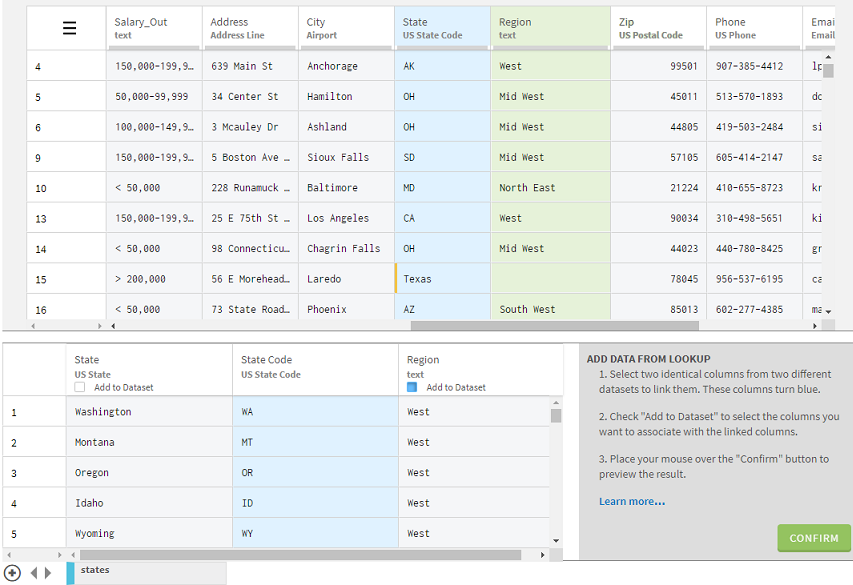Screen dimensions: 853x585
Task: Go to previous sheet using left arrow
Action: [33, 573]
